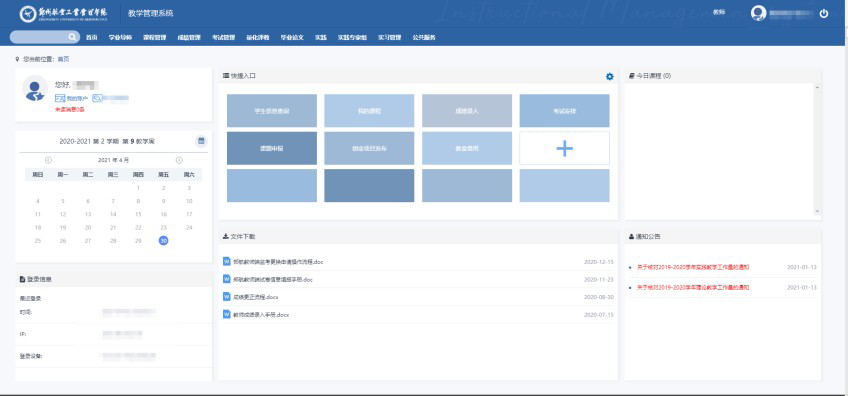Image resolution: width=848 pixels, height=396 pixels.
Task: Click the power logout icon
Action: 824,14
